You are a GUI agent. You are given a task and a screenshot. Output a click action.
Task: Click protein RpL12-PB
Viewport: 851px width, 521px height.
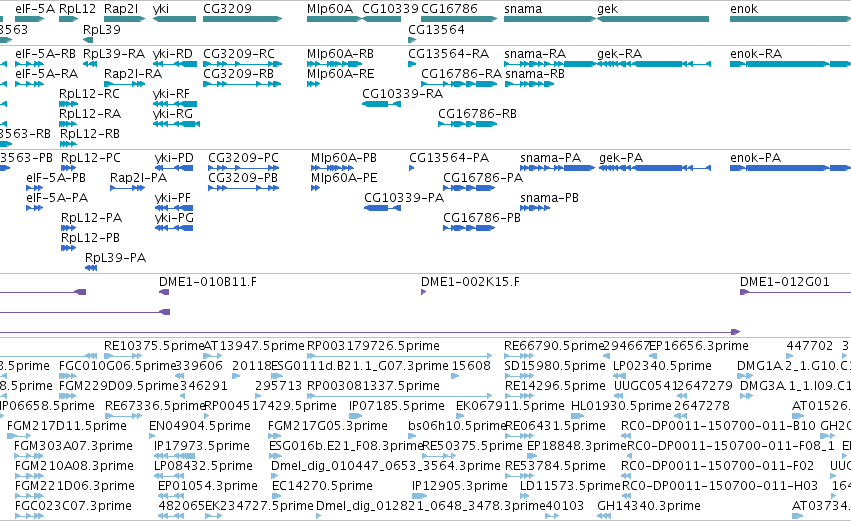(x=91, y=238)
